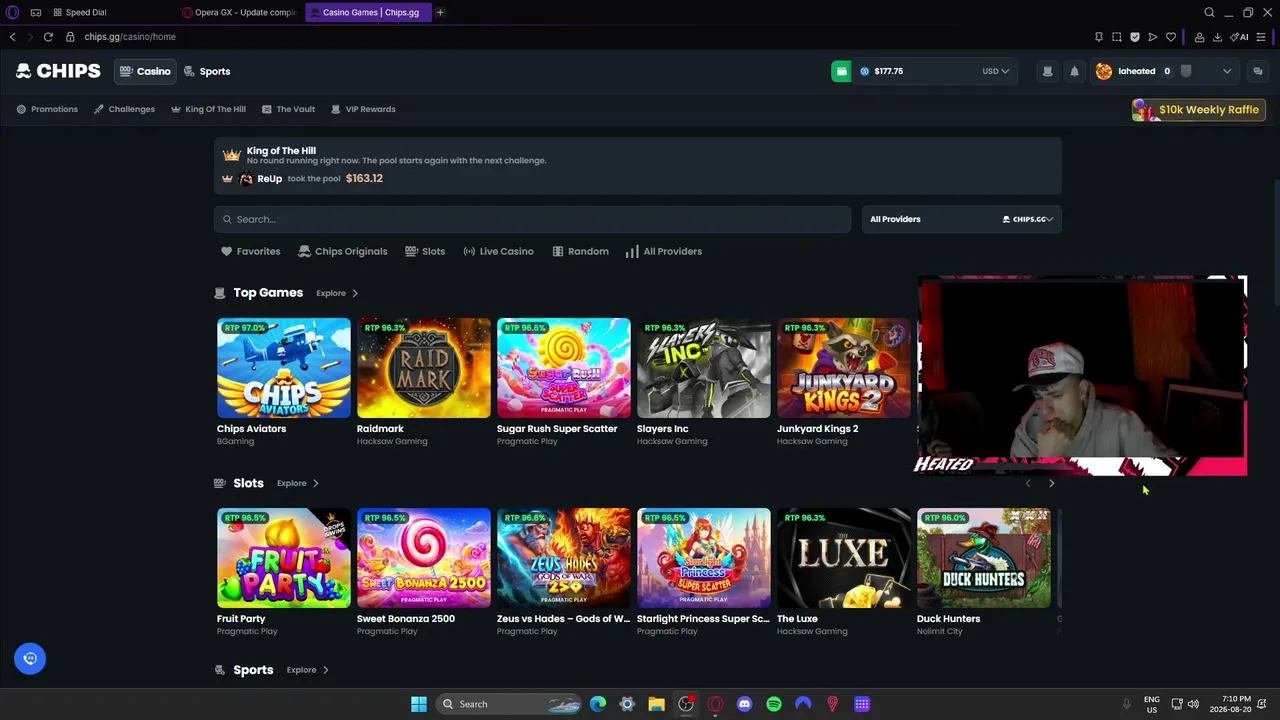Open VIP Rewards

click(363, 109)
